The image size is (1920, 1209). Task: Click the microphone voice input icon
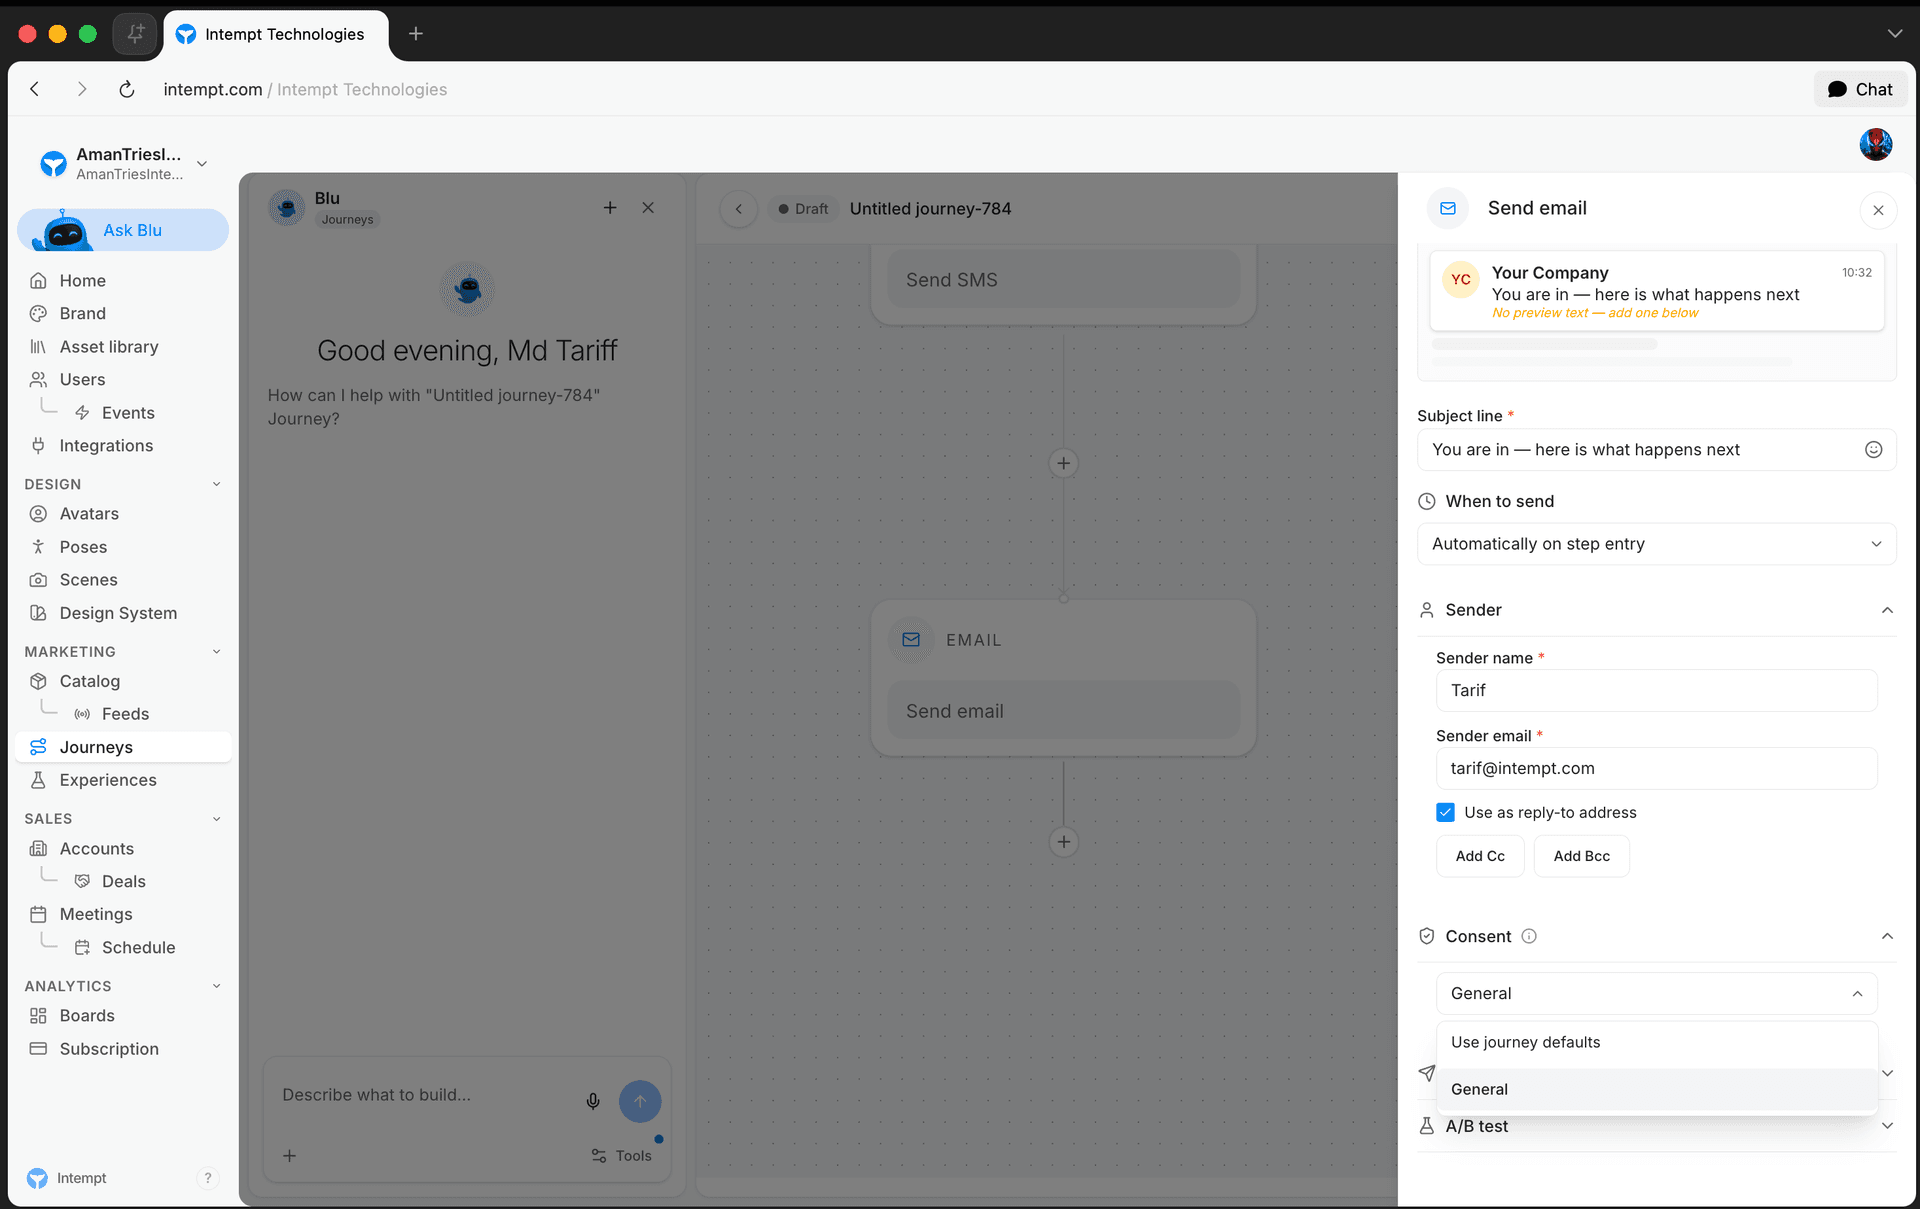tap(593, 1101)
